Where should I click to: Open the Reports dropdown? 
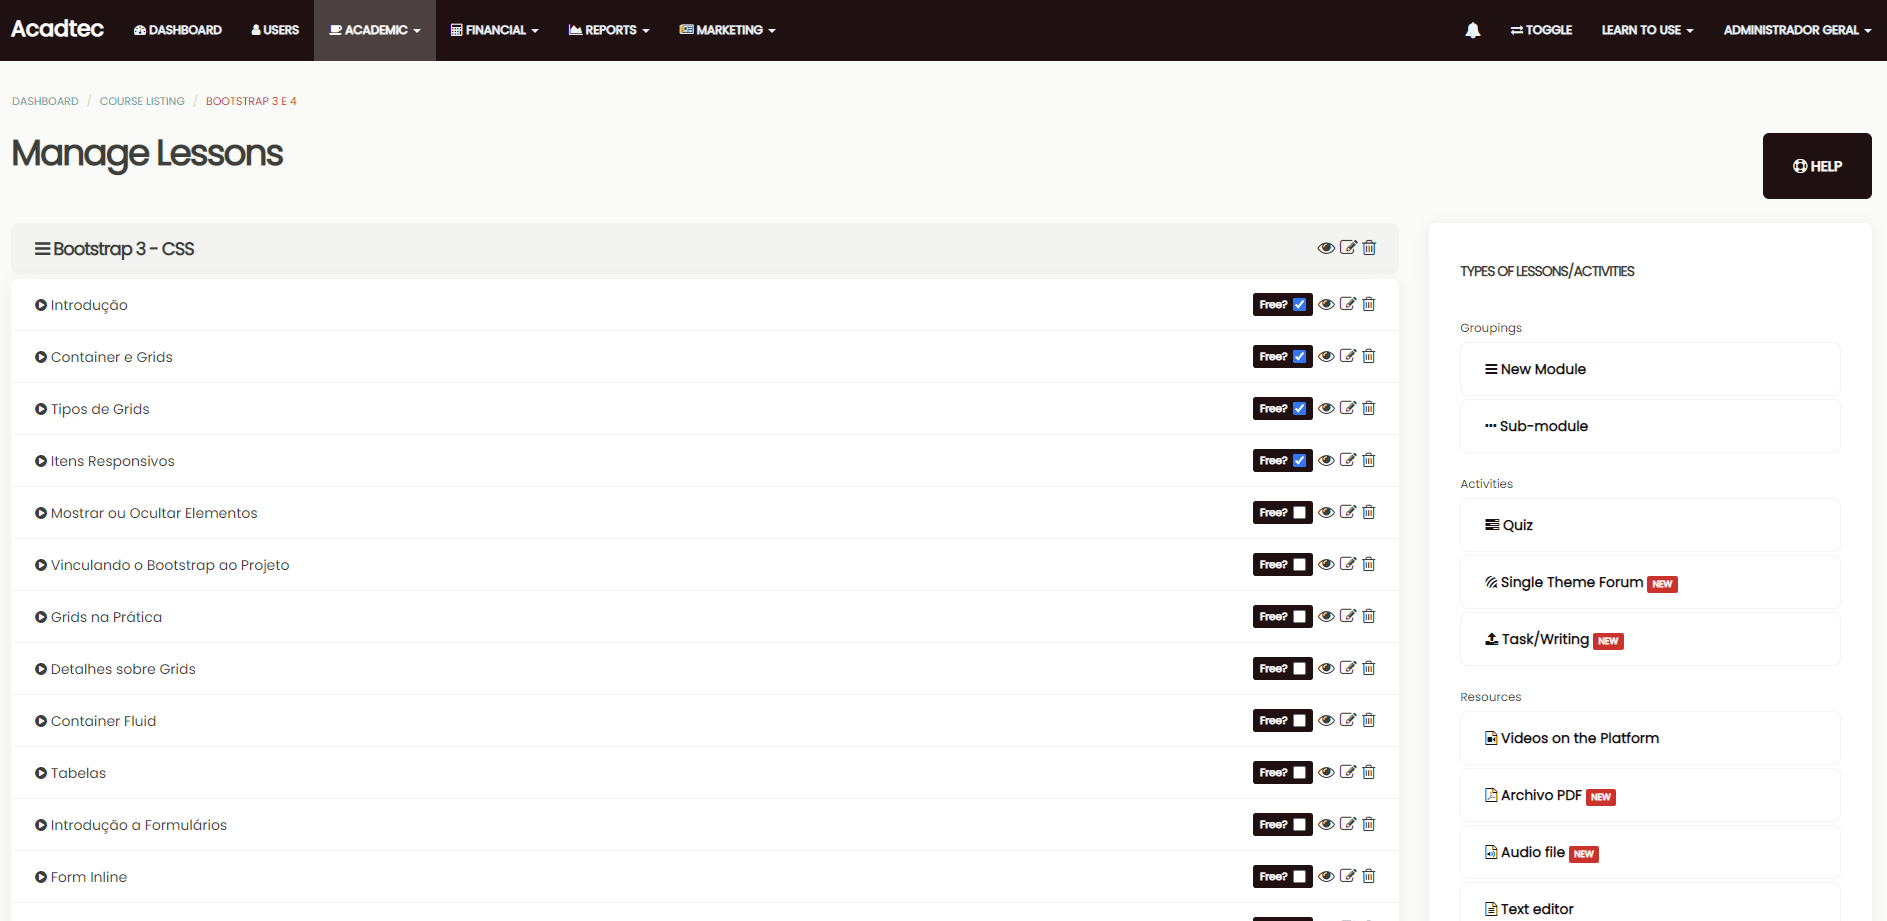click(609, 30)
